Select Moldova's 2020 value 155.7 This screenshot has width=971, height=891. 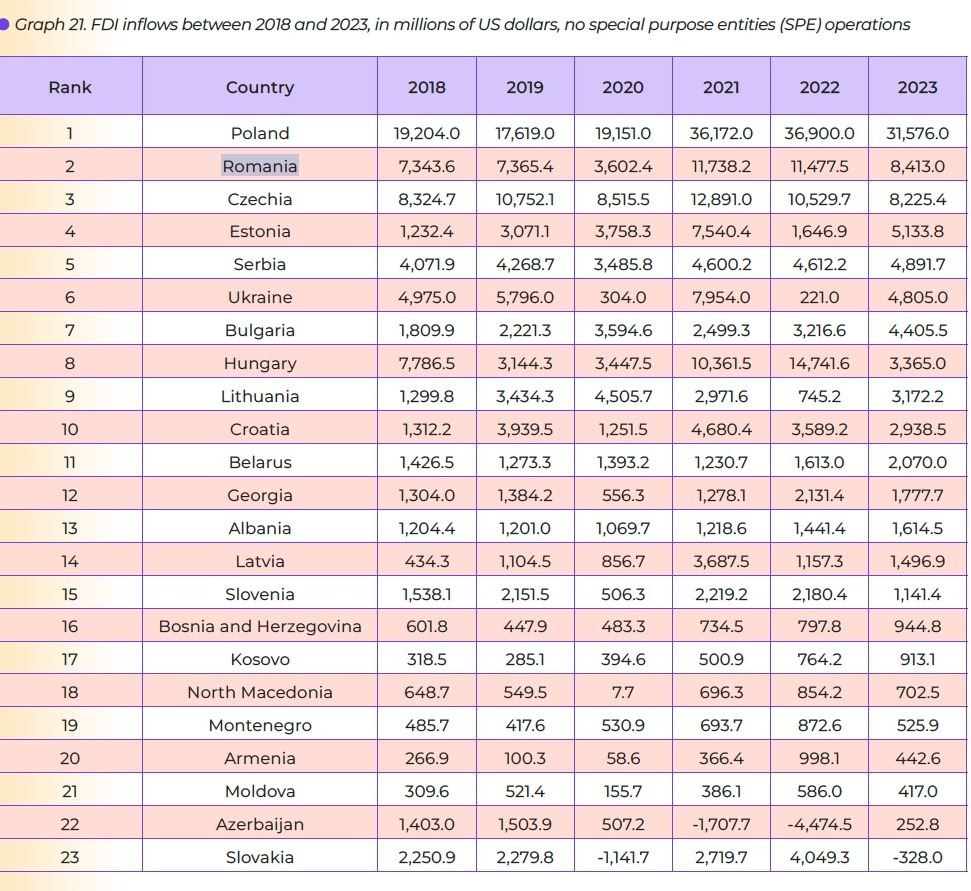623,791
